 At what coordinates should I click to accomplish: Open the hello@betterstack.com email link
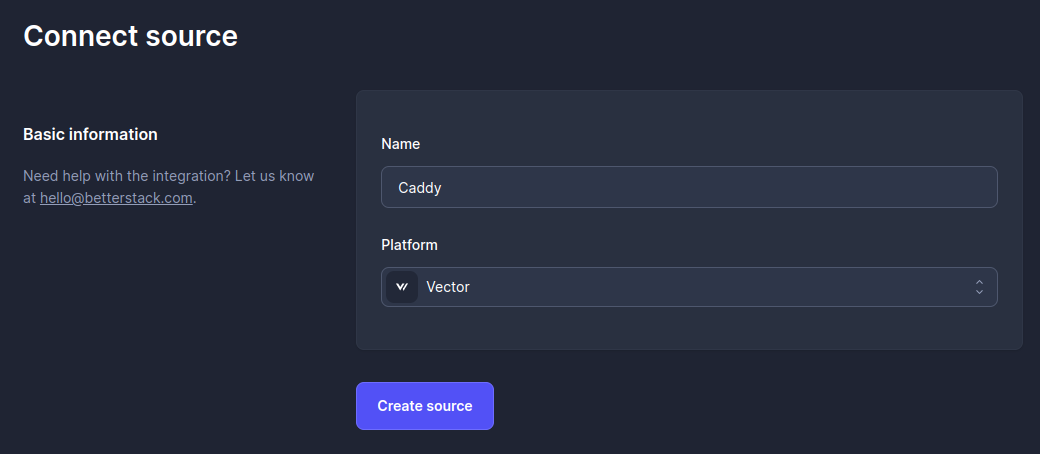[116, 198]
